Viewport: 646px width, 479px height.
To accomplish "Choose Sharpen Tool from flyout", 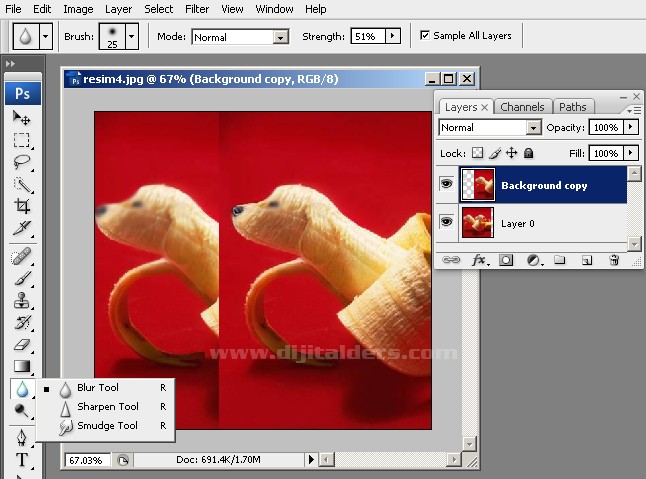I will [x=105, y=407].
